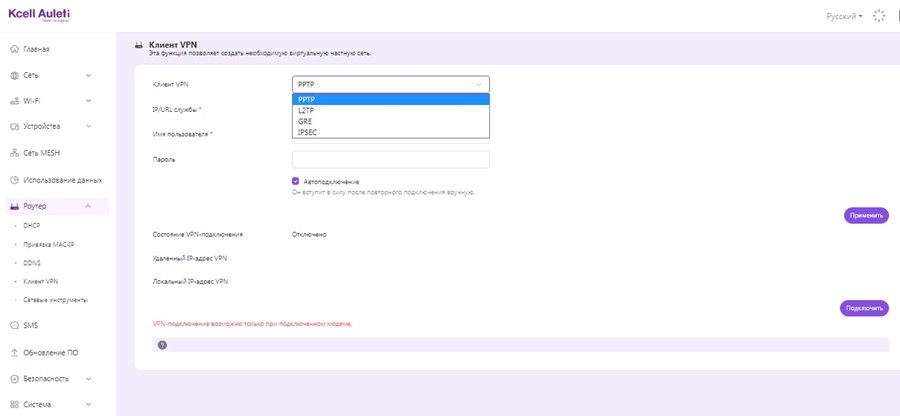Click the data usage icon
The width and height of the screenshot is (900, 416).
click(14, 180)
